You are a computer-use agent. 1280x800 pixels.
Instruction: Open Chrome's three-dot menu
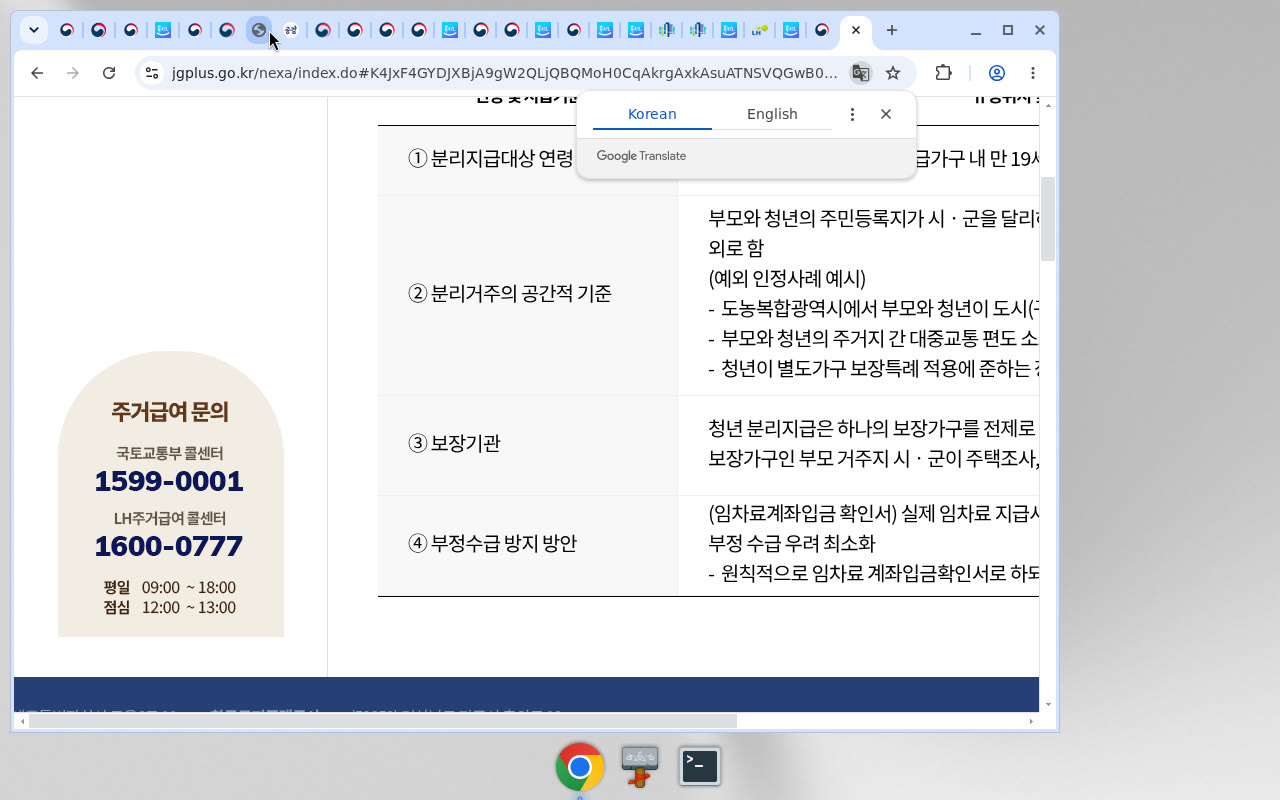(1033, 73)
